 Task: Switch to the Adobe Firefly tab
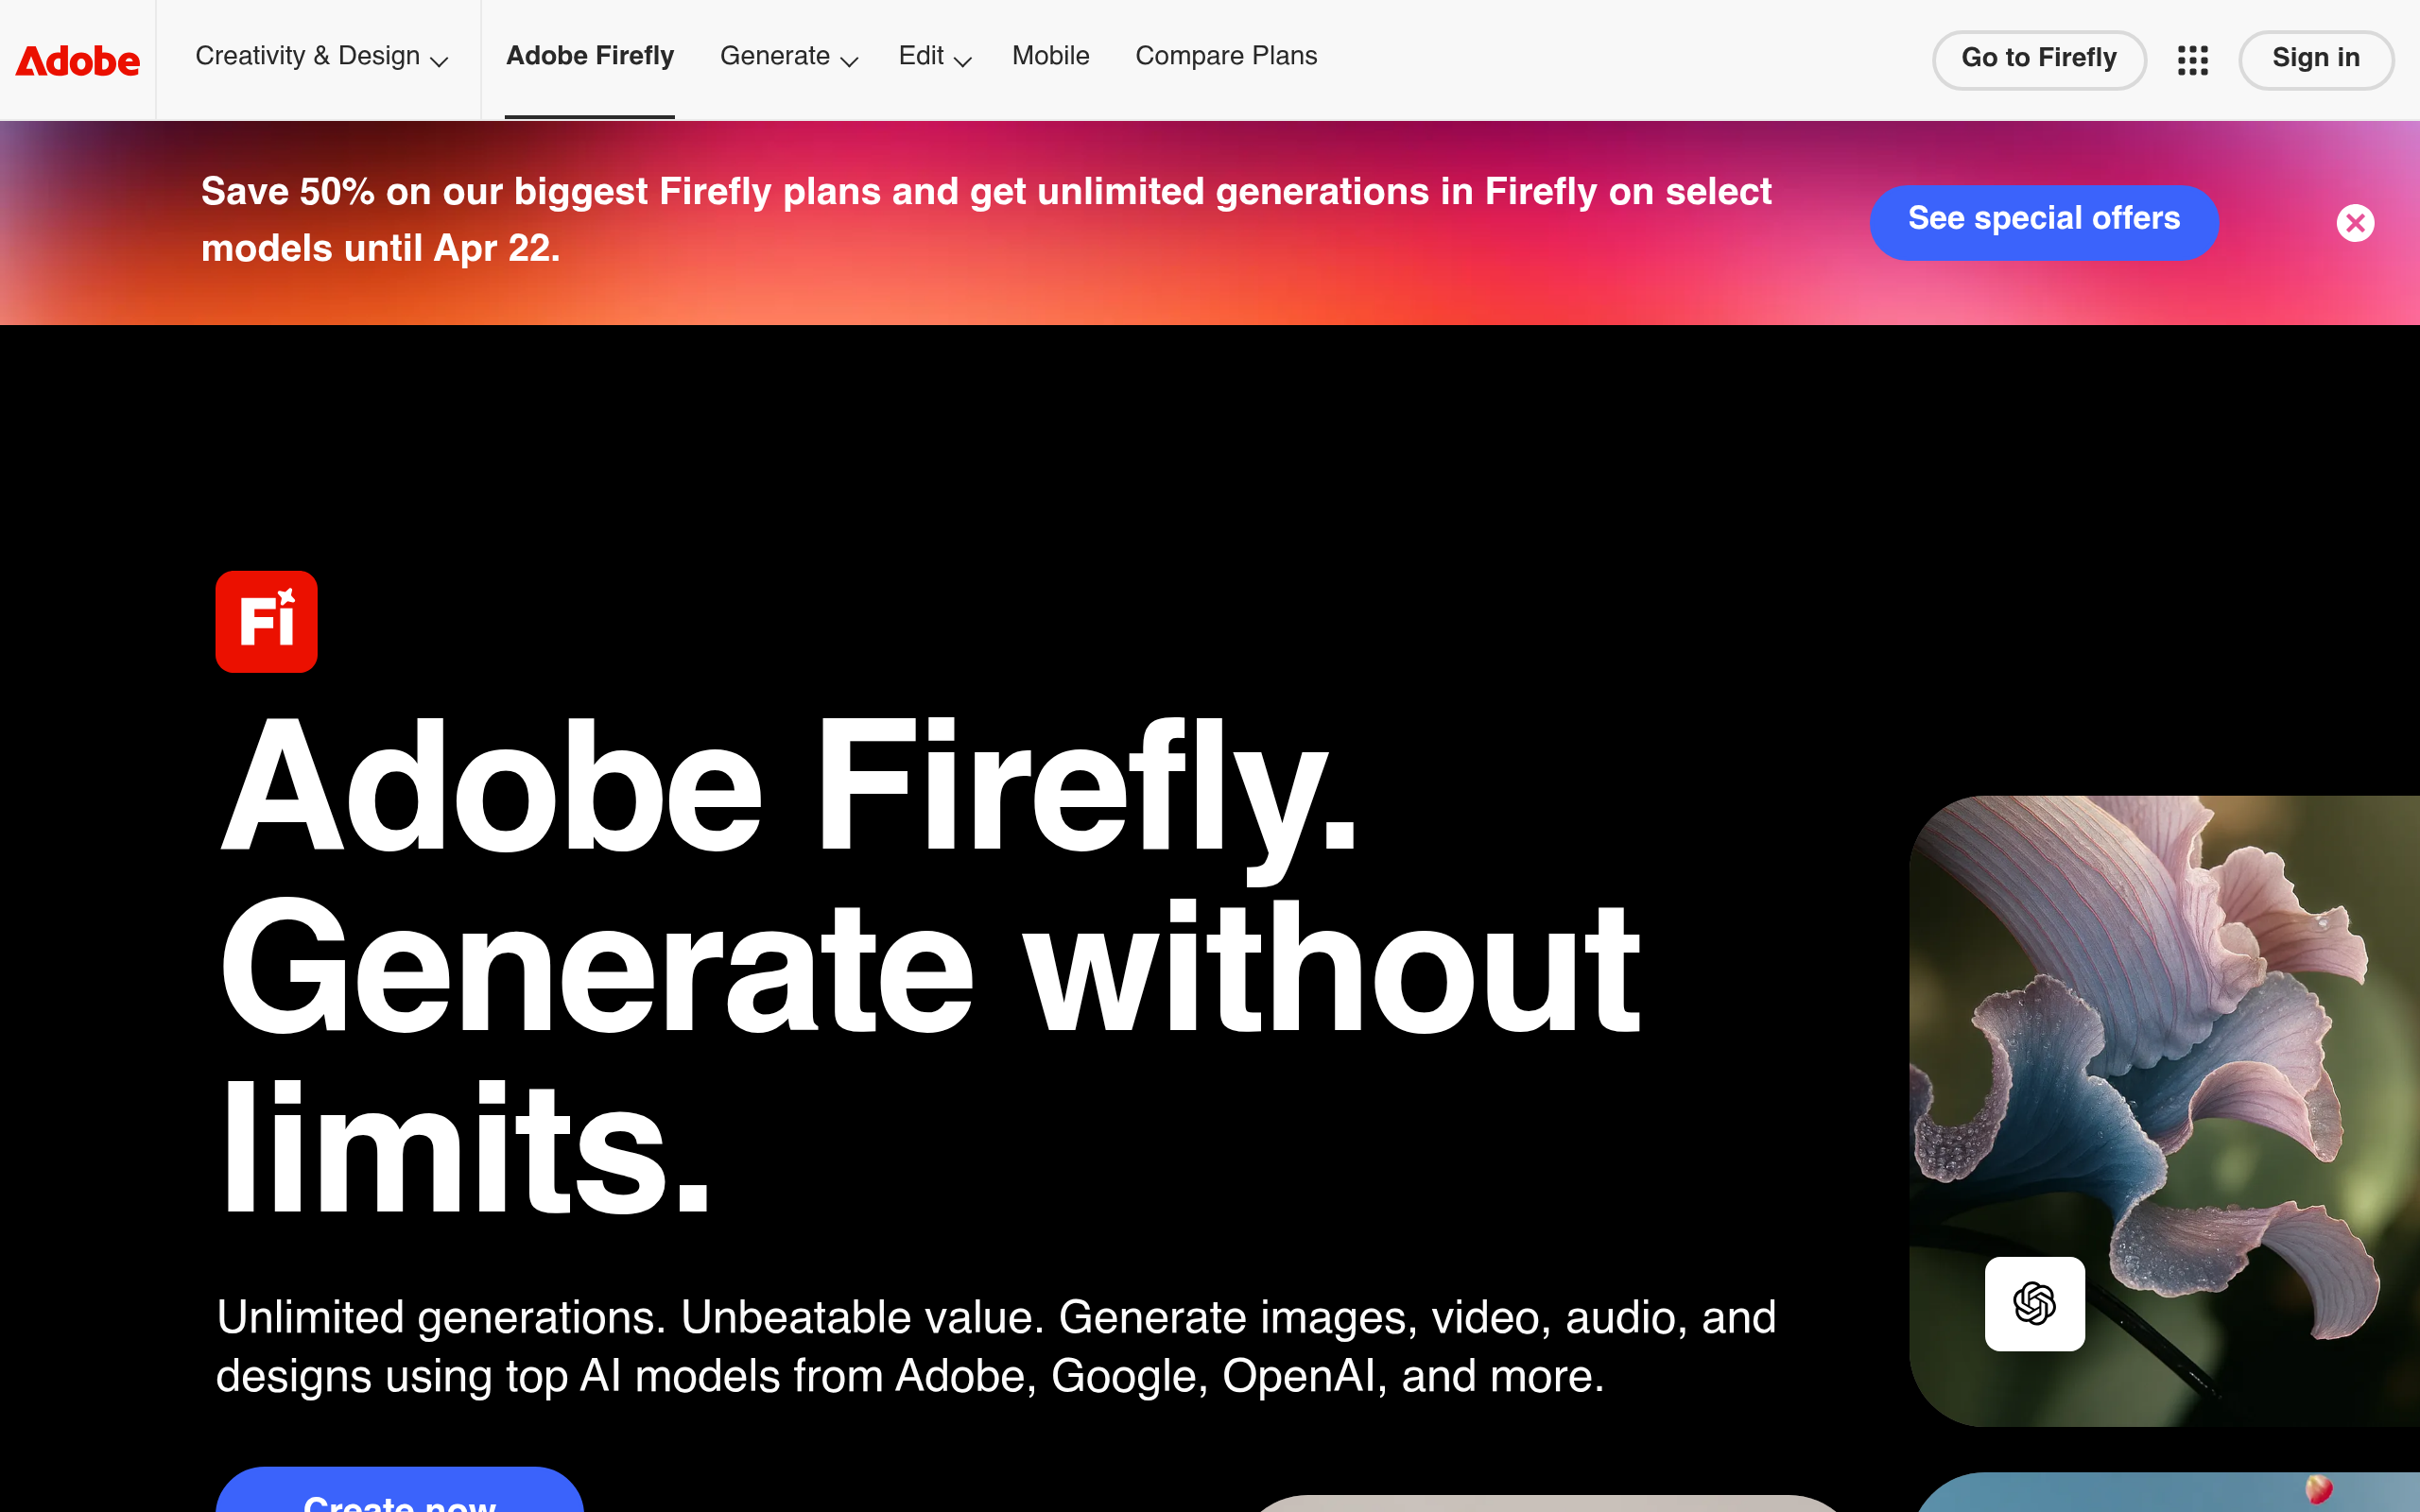(x=589, y=57)
